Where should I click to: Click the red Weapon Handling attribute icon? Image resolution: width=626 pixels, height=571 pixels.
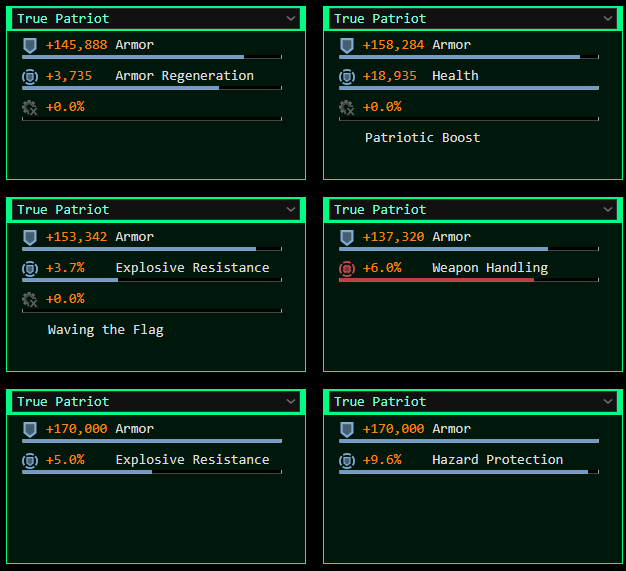click(x=347, y=268)
